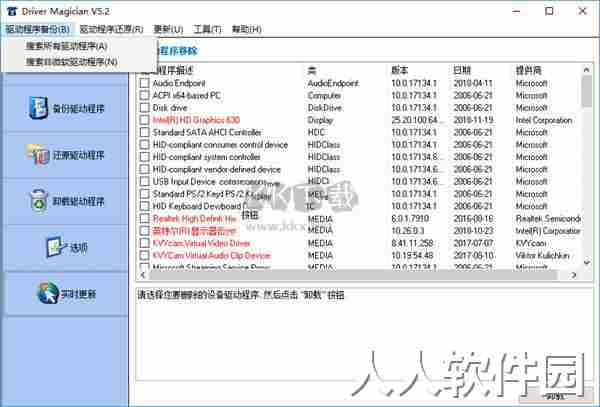
Task: Click the Intel Corporation provider cell
Action: [544, 120]
